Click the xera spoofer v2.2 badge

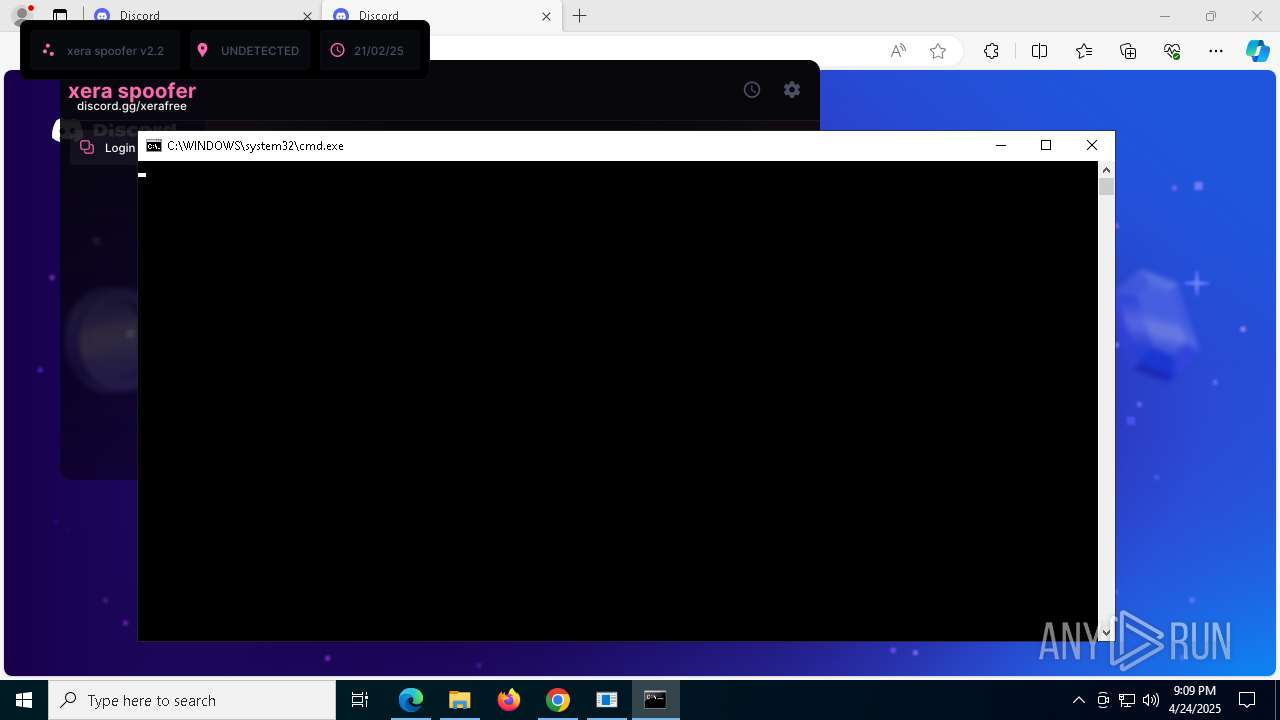pyautogui.click(x=105, y=50)
